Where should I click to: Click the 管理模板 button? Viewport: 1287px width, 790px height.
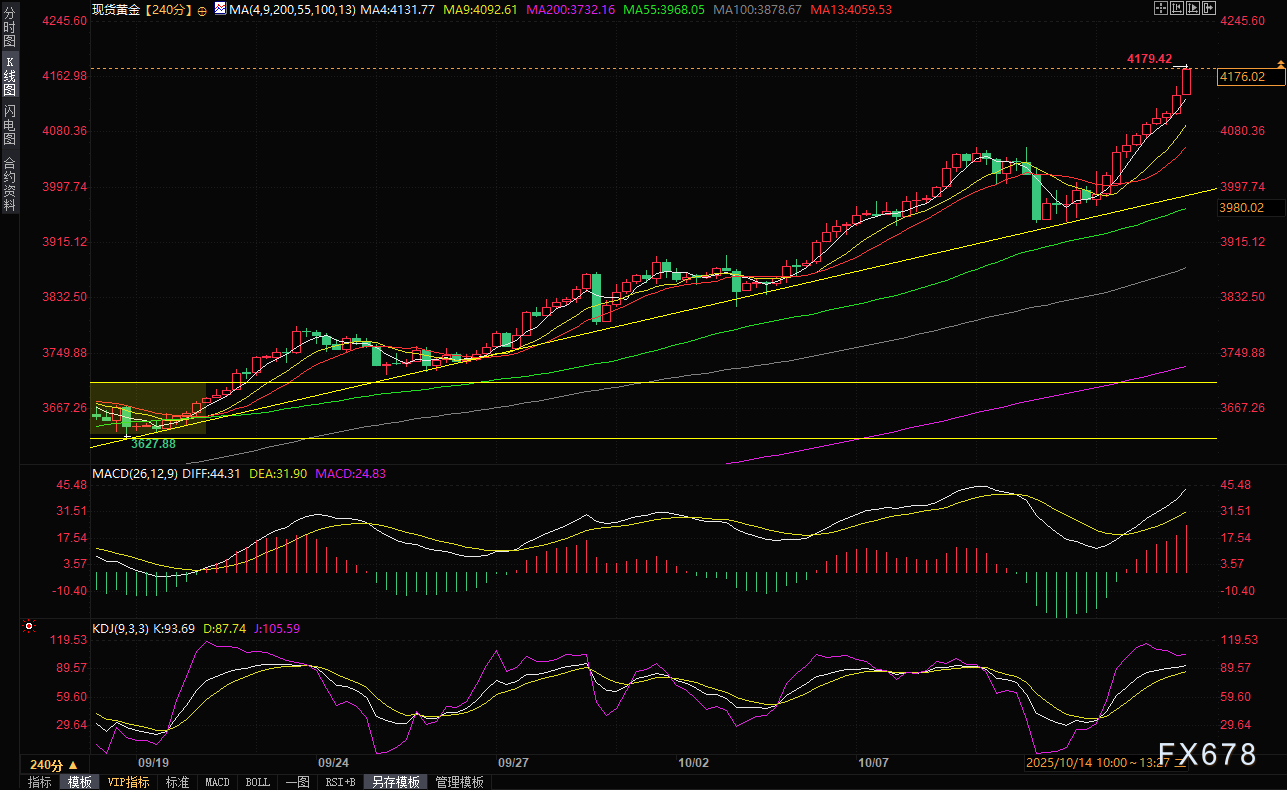pyautogui.click(x=459, y=782)
